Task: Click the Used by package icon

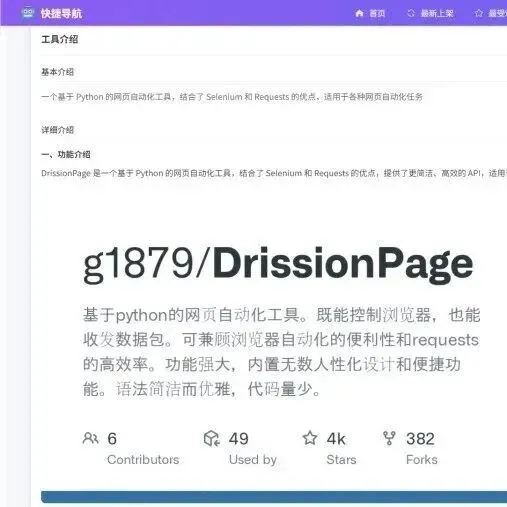Action: point(212,438)
